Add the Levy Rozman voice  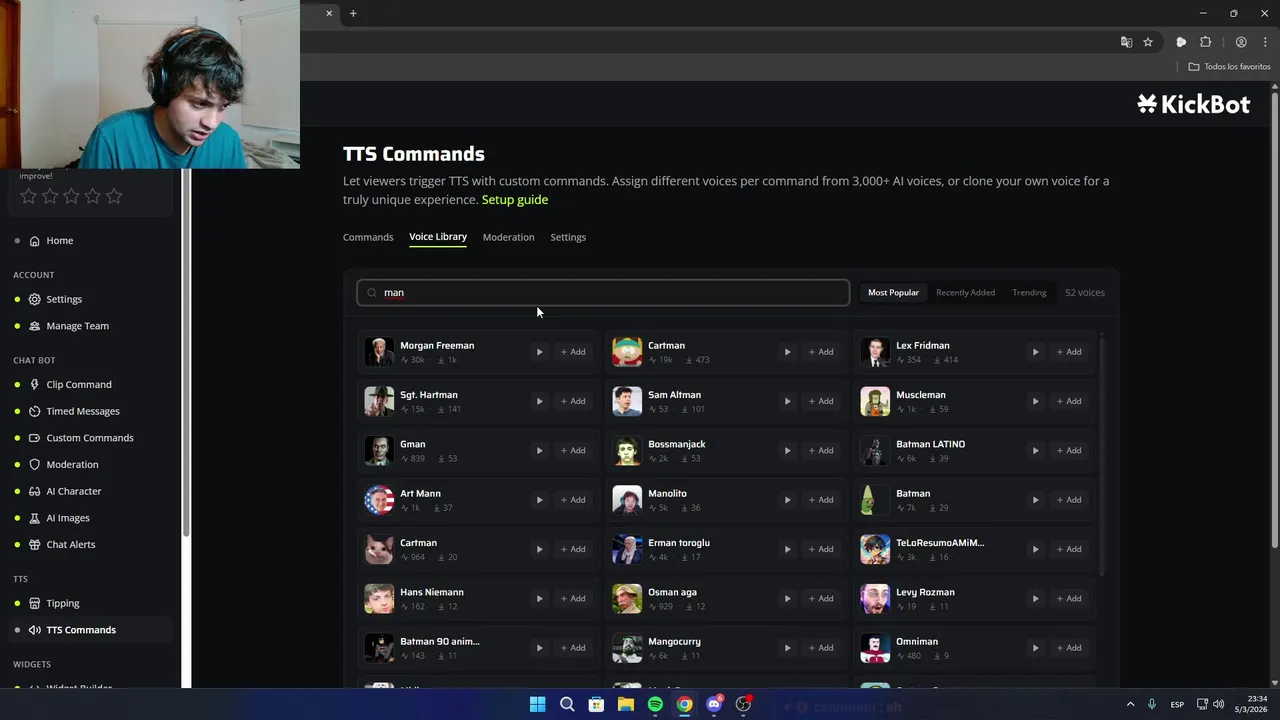1069,598
